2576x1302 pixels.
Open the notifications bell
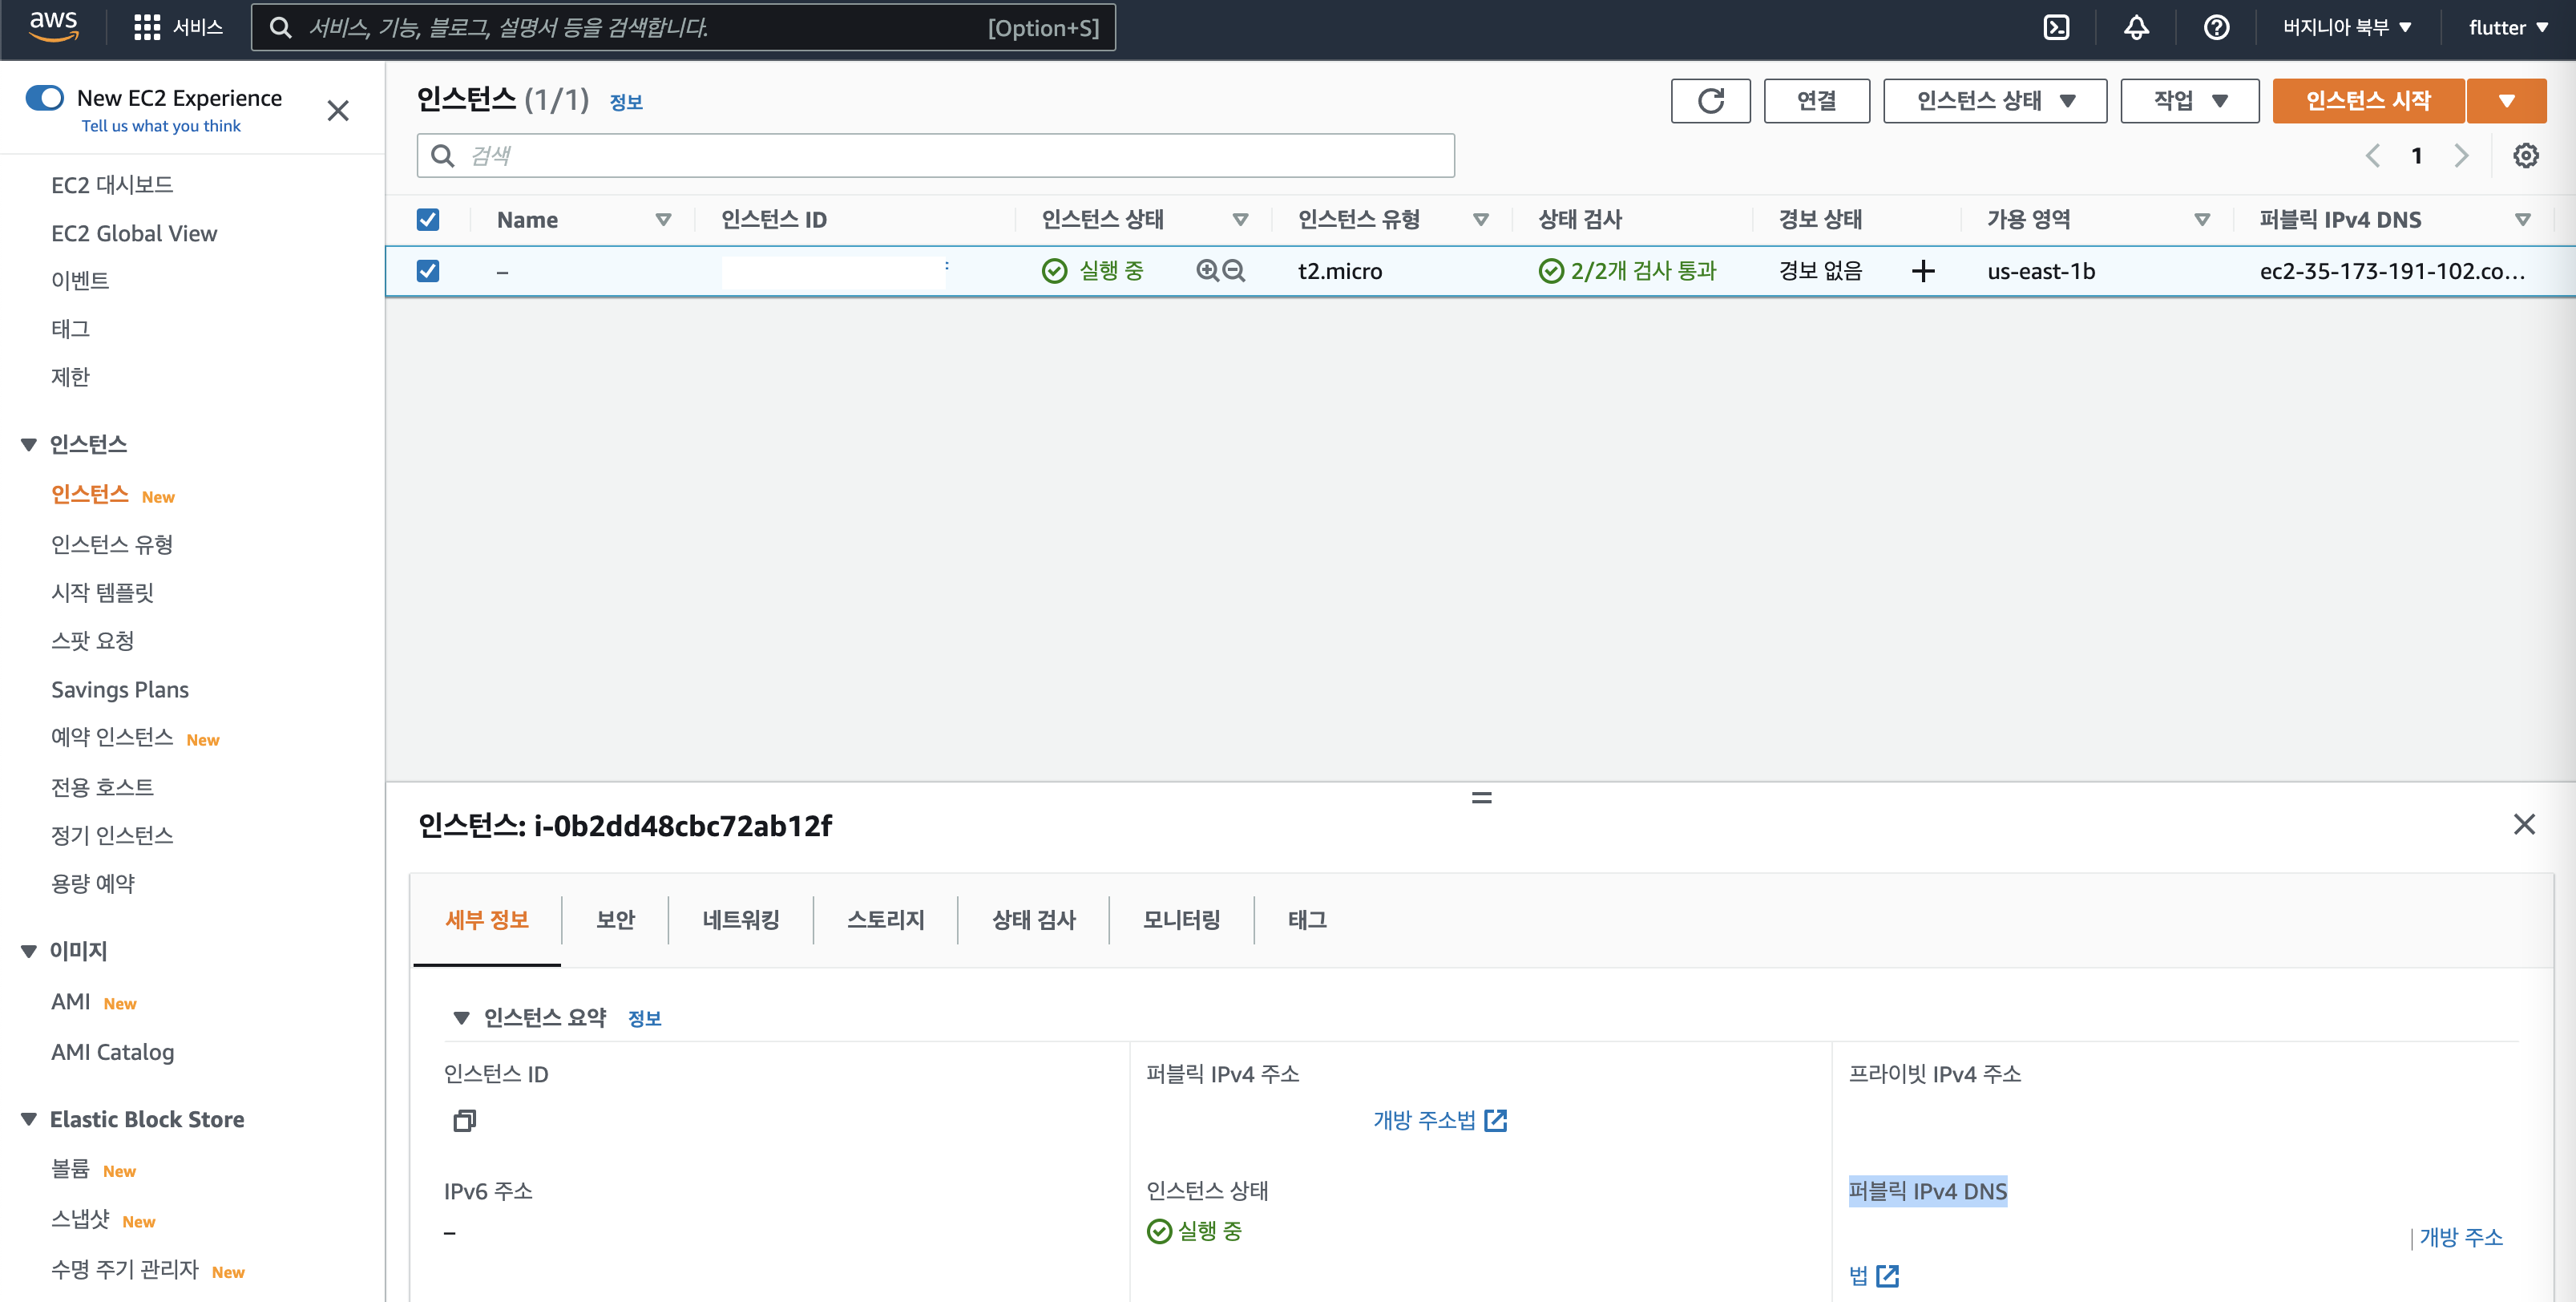2136,27
